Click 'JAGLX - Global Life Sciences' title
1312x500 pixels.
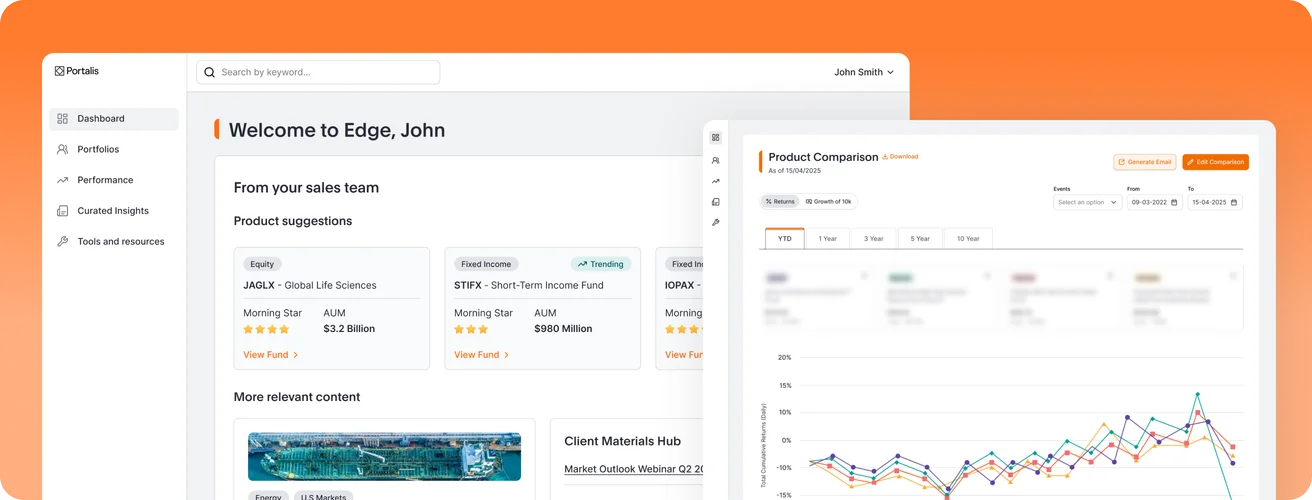[310, 285]
